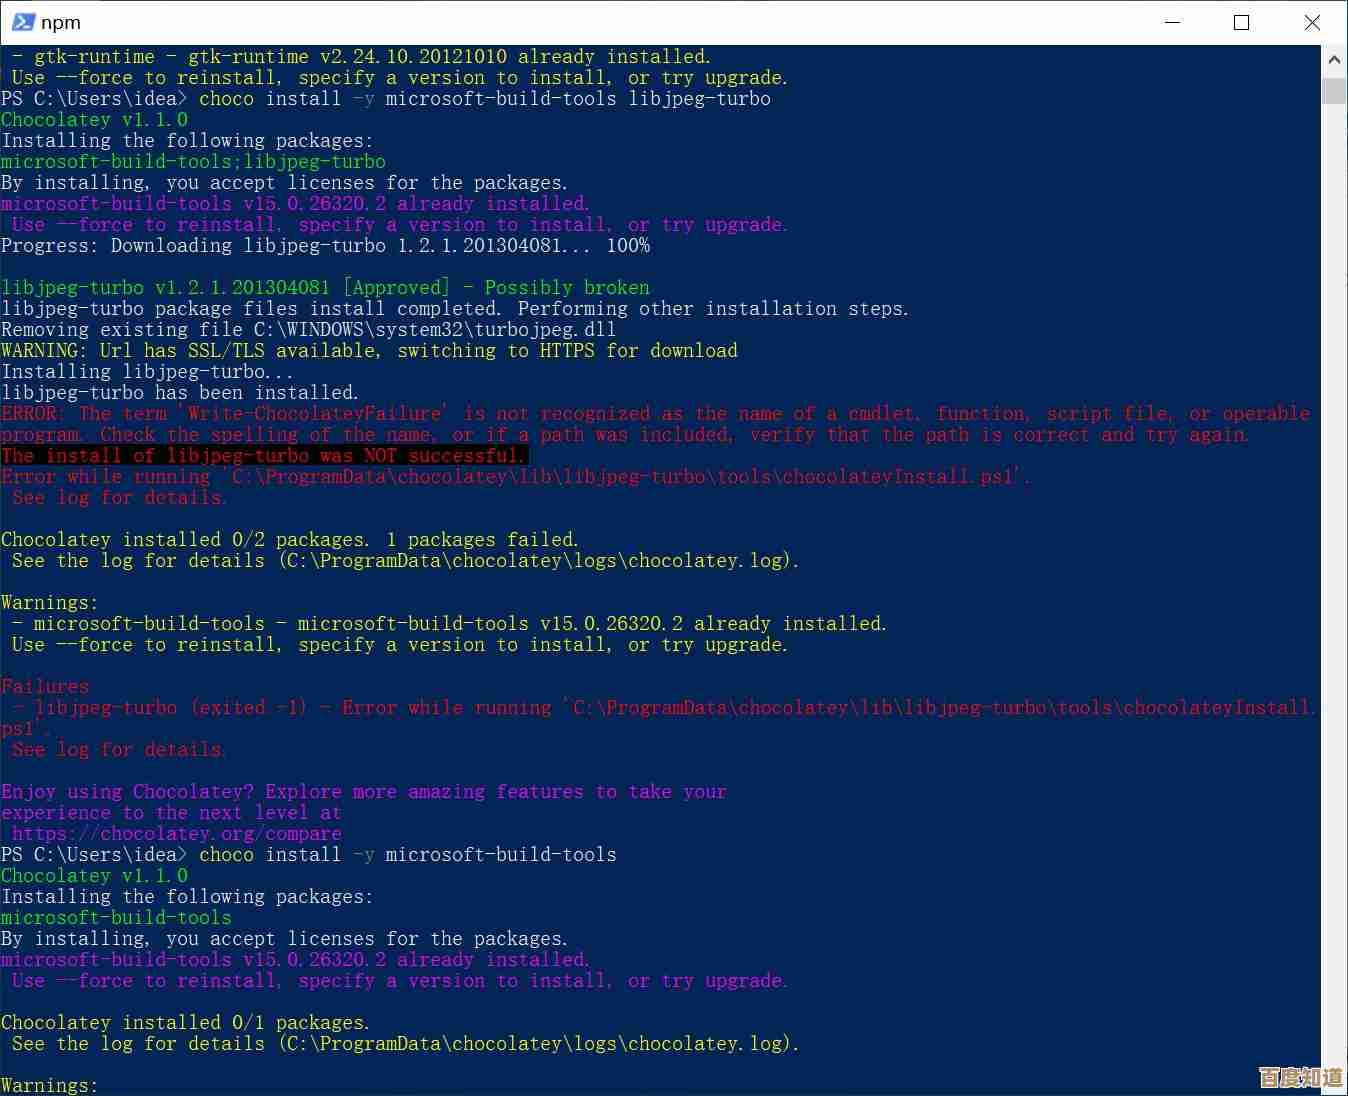
Task: Click the 'Enjoy using Chocolatey?' promo text
Action: (363, 792)
